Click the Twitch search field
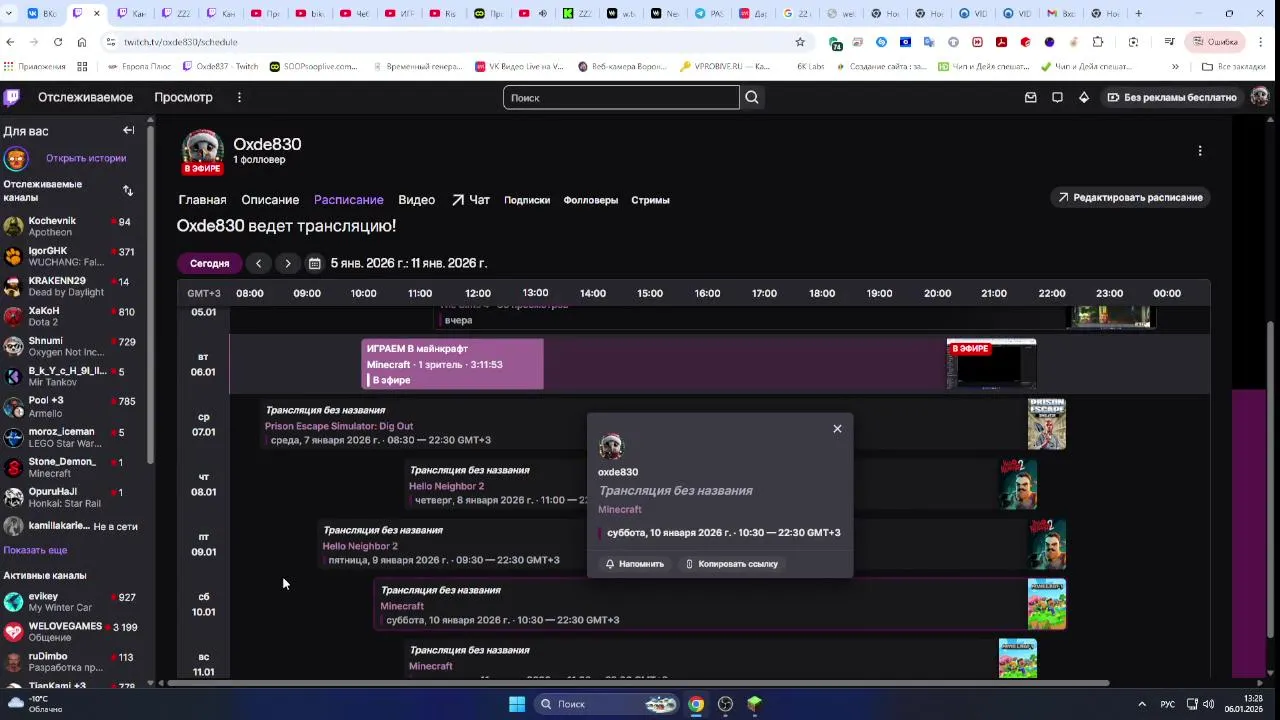1280x720 pixels. coord(621,97)
